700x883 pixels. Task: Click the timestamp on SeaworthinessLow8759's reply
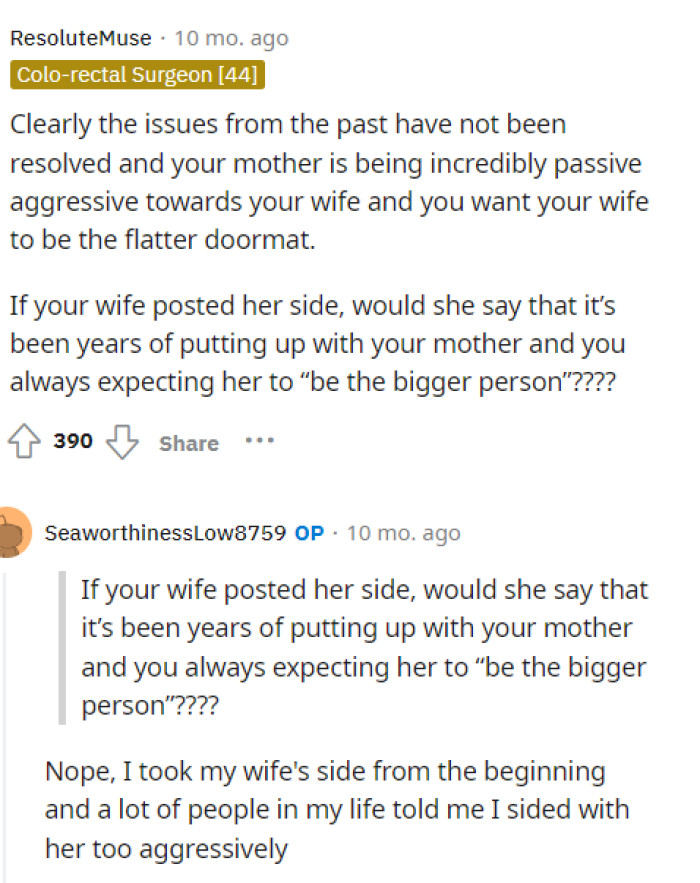403,532
